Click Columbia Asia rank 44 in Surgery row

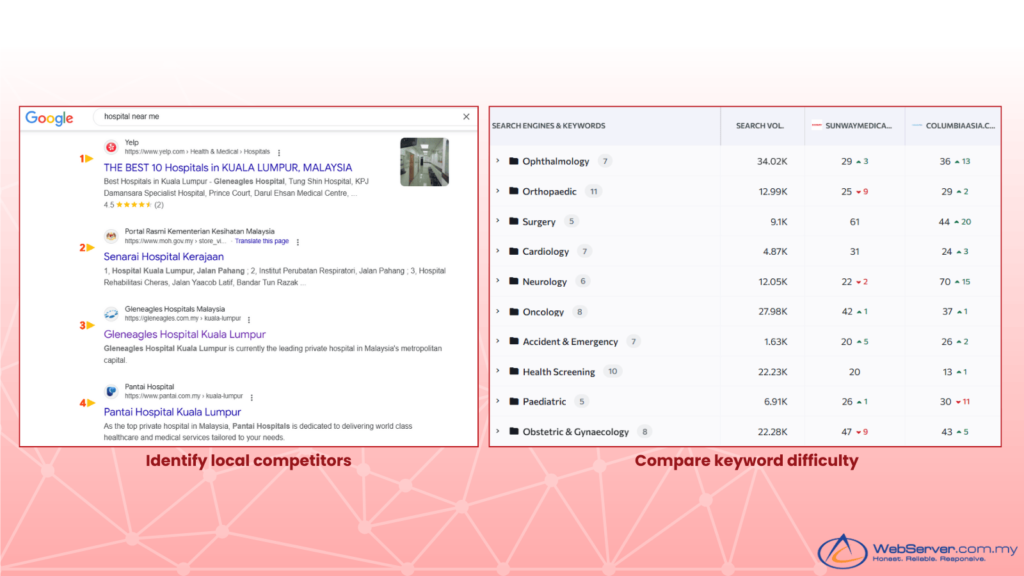pos(944,222)
